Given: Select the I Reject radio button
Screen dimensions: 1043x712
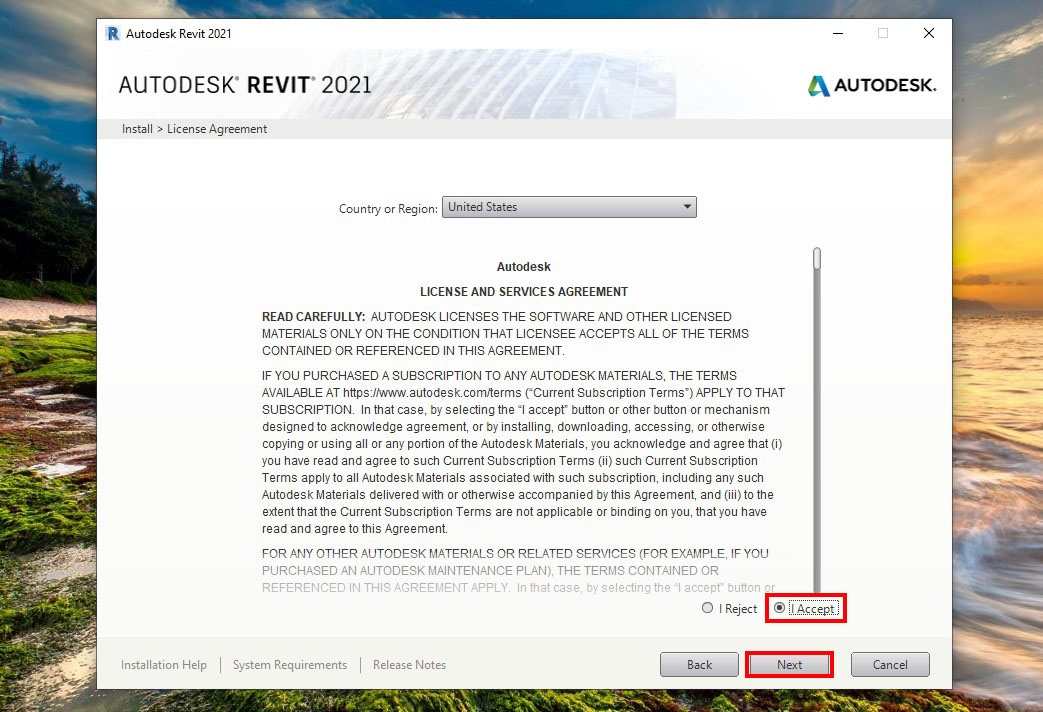Looking at the screenshot, I should tap(708, 608).
